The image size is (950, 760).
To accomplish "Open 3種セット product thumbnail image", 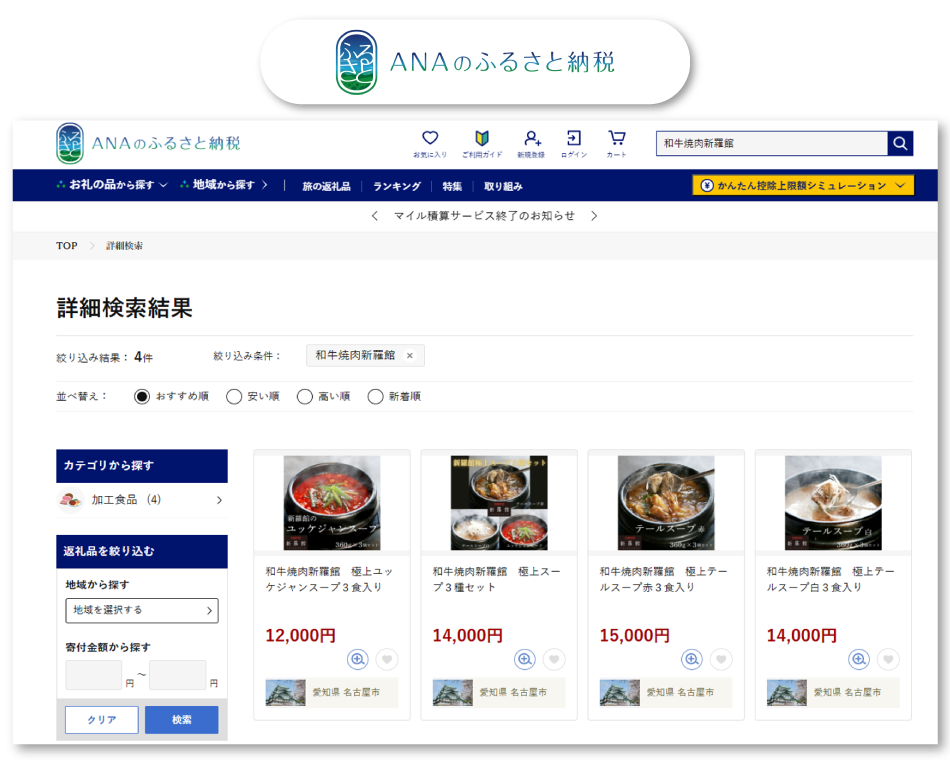I will click(499, 503).
